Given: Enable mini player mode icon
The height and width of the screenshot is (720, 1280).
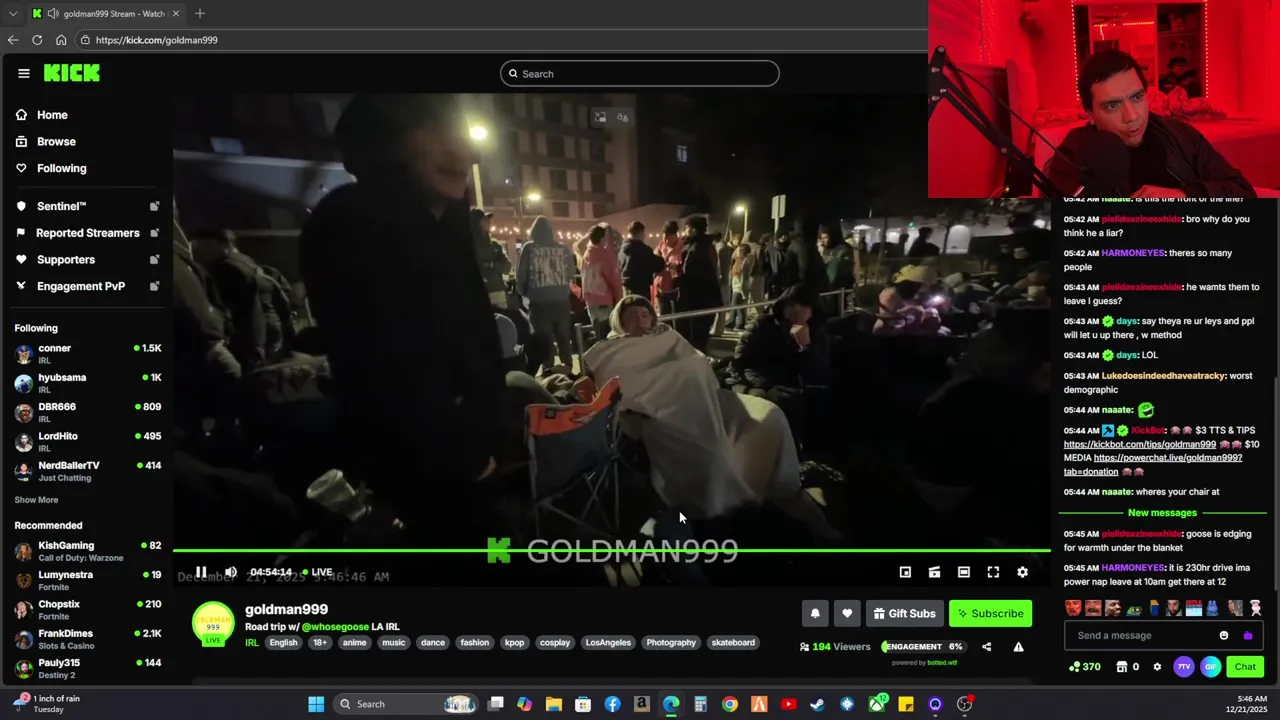Looking at the screenshot, I should pos(905,572).
